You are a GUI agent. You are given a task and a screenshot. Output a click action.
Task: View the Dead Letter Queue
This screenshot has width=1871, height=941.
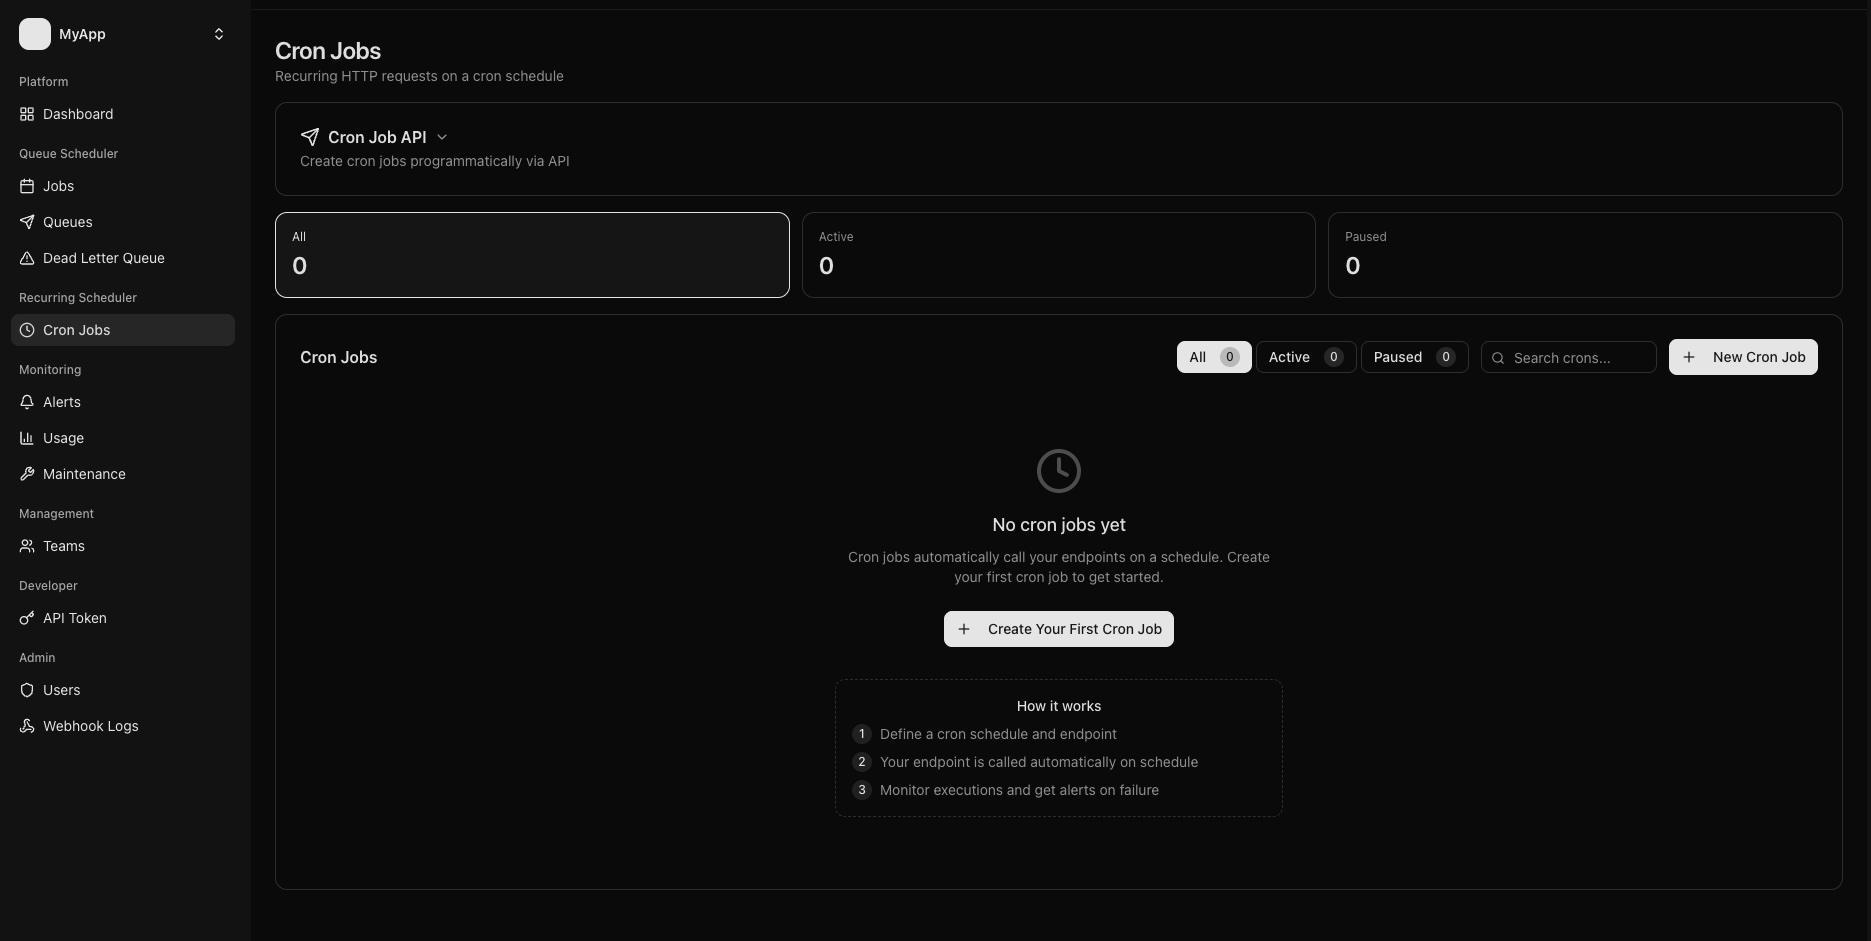pyautogui.click(x=103, y=258)
